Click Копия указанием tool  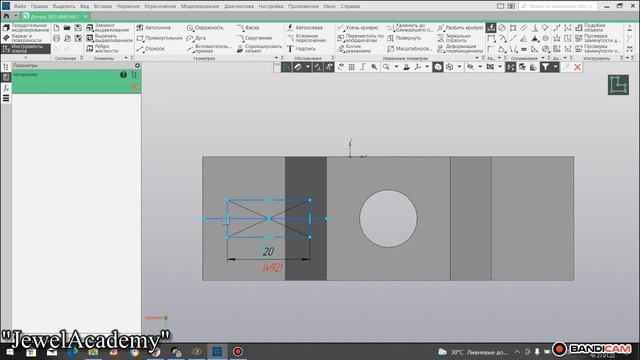tap(354, 49)
